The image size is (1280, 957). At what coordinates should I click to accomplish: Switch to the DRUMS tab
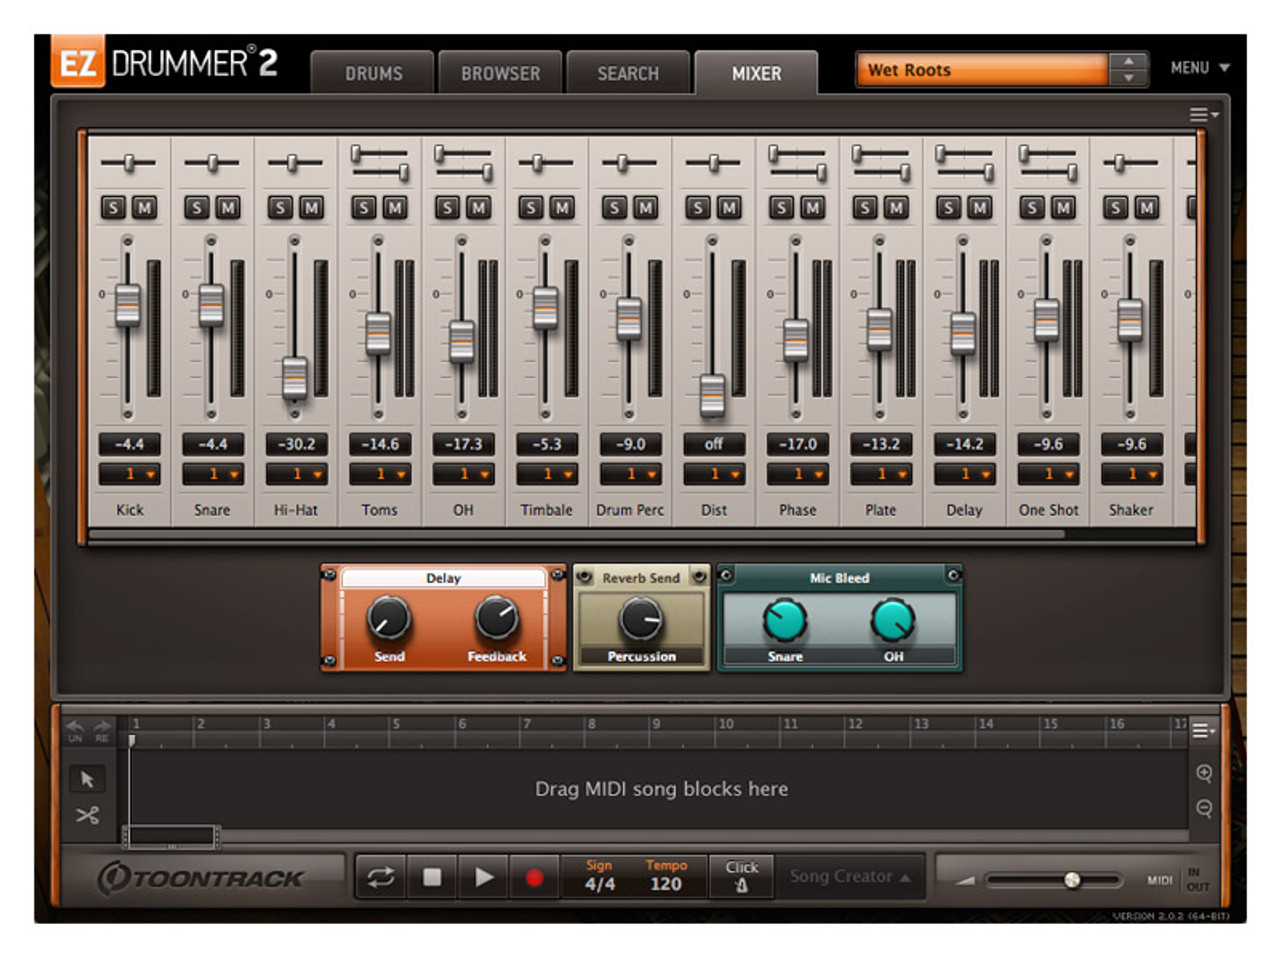373,73
